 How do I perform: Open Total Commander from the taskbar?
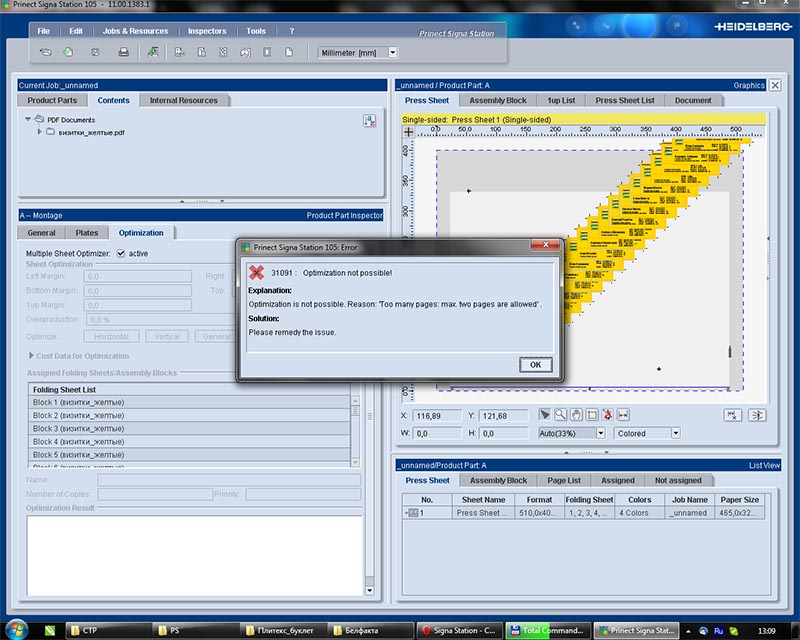tap(545, 630)
